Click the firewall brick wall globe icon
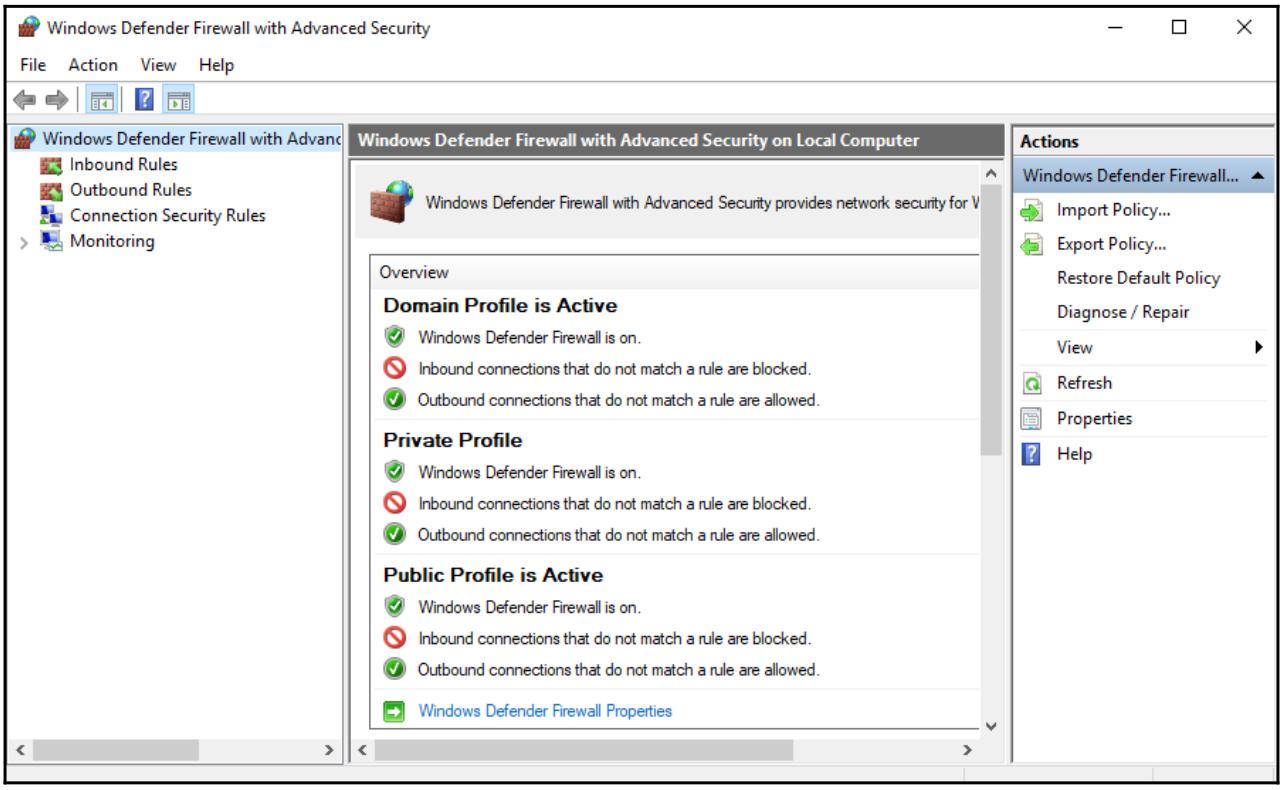The image size is (1285, 790). [390, 201]
